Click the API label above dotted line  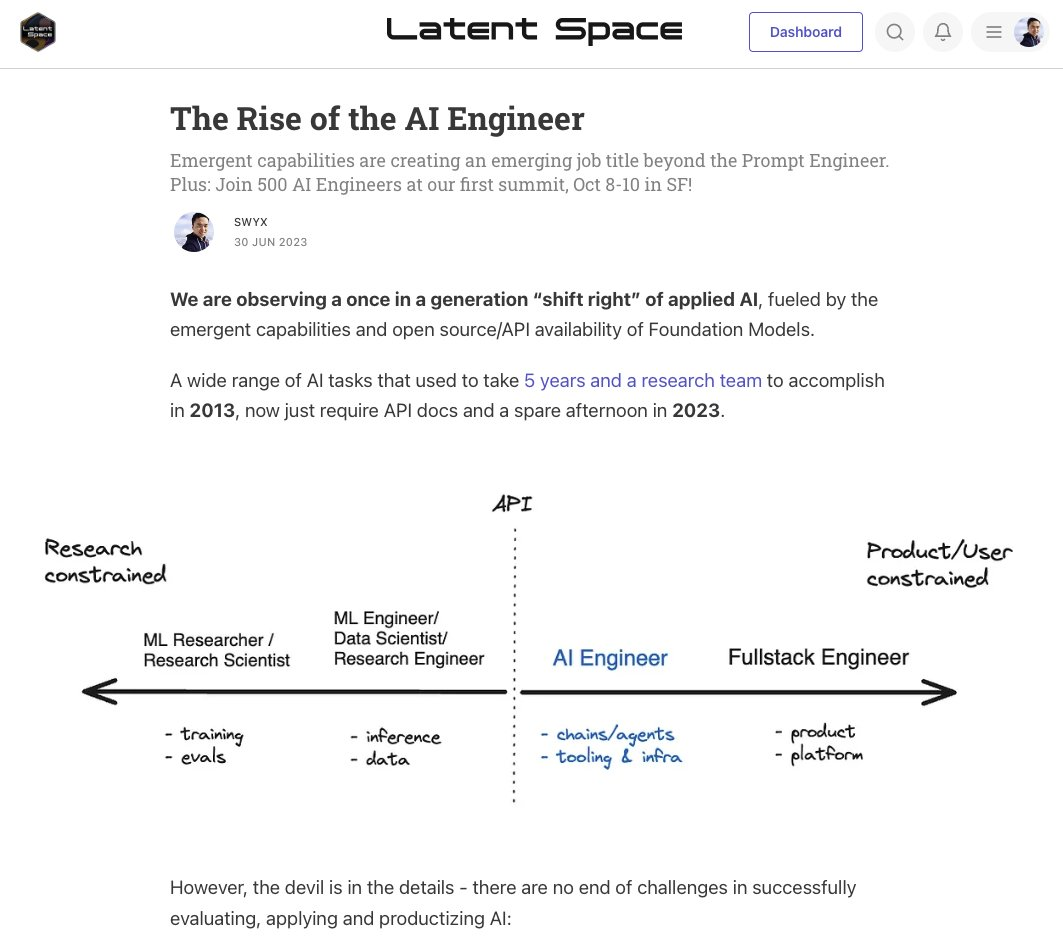point(513,504)
